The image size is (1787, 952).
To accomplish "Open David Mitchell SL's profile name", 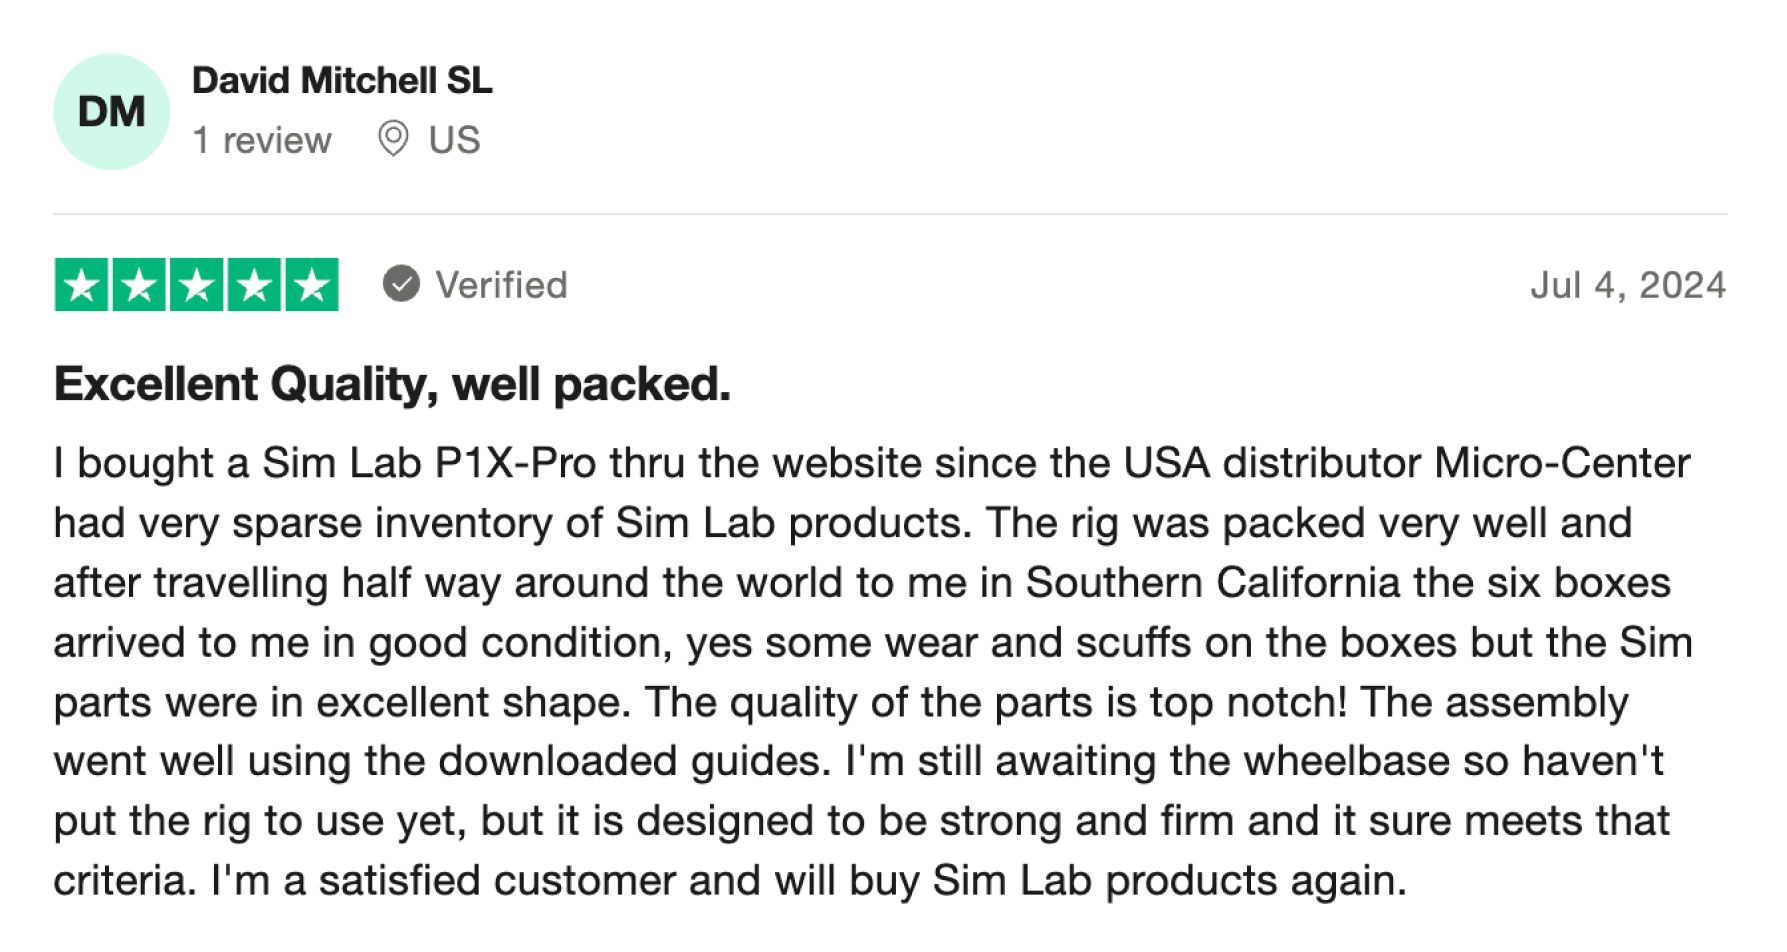I will 342,81.
